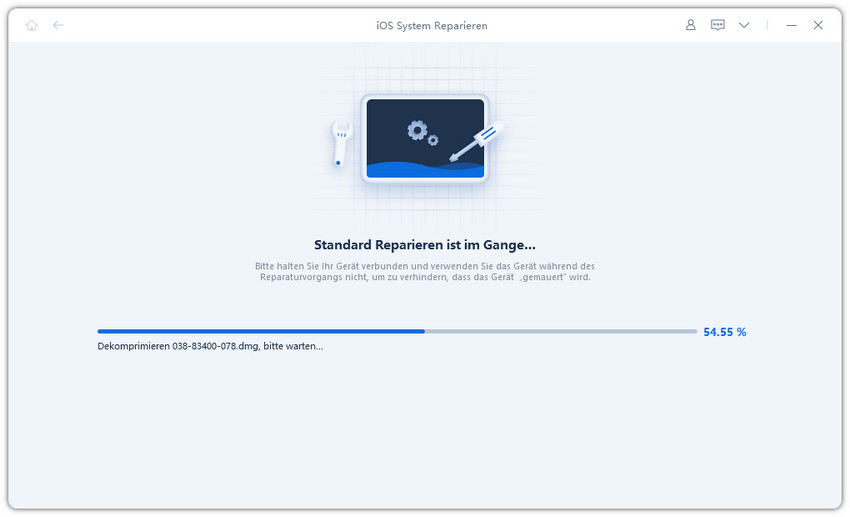850x517 pixels.
Task: Open the feedback chat icon
Action: point(718,25)
